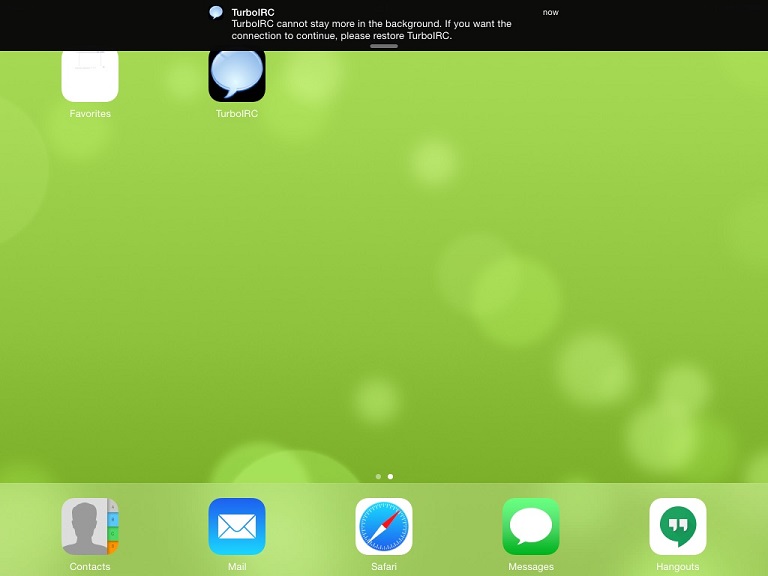
Task: Open the Favorites home screen icon
Action: 90,76
